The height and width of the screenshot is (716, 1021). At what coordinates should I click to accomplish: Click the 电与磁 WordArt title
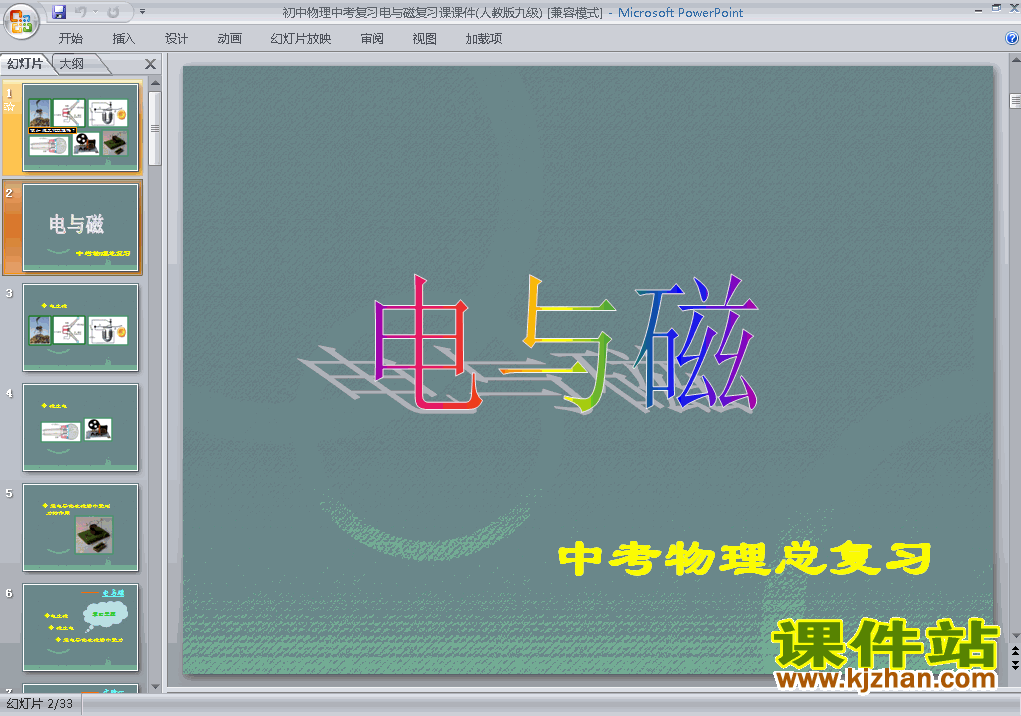tap(565, 344)
